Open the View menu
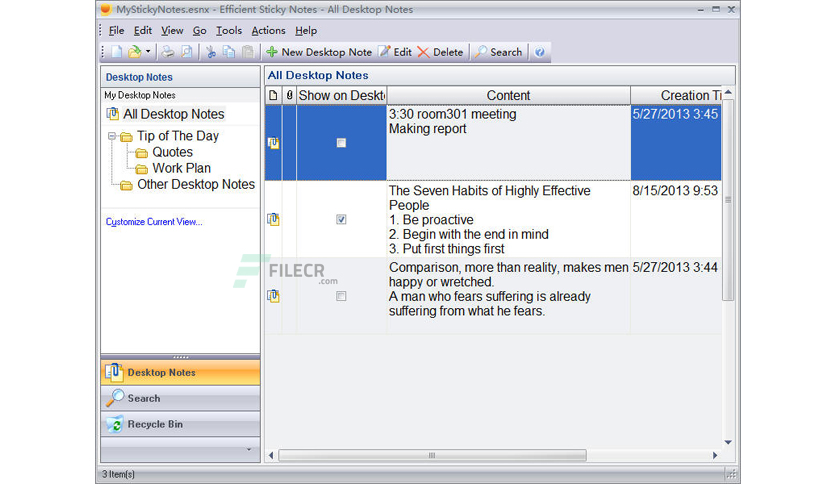This screenshot has width=836, height=484. pyautogui.click(x=172, y=30)
